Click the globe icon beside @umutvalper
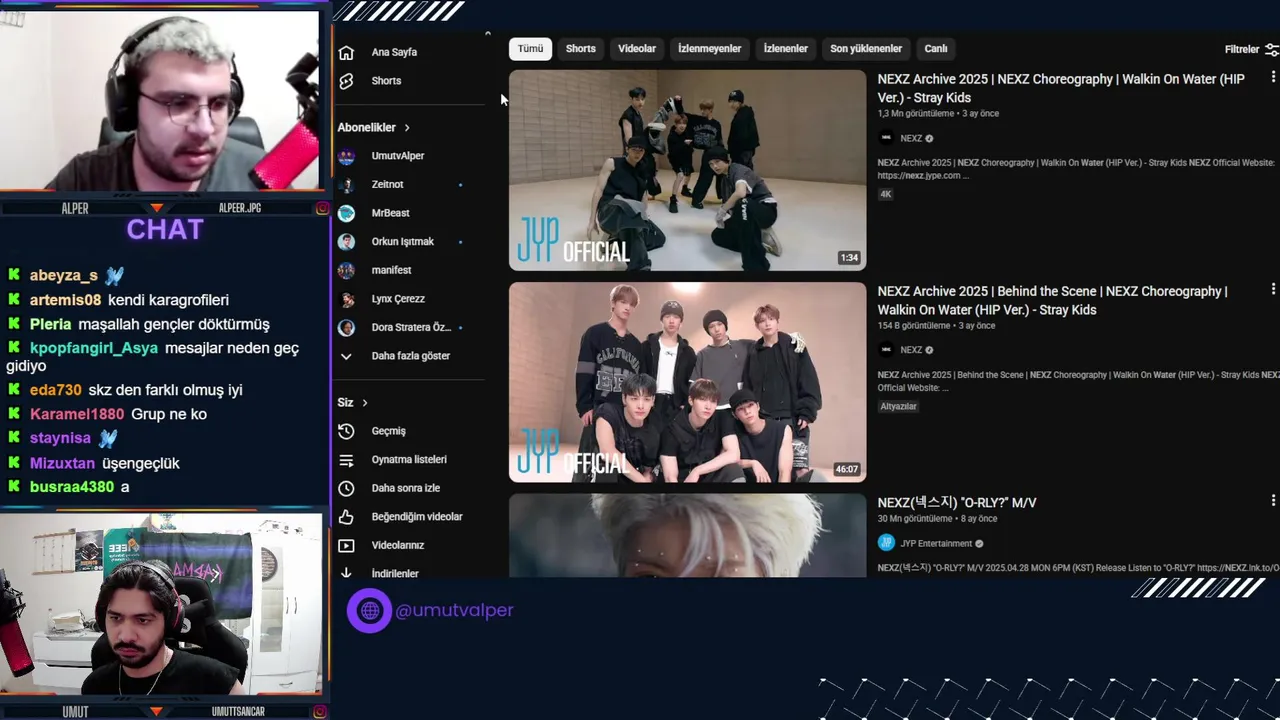The width and height of the screenshot is (1280, 720). point(370,610)
